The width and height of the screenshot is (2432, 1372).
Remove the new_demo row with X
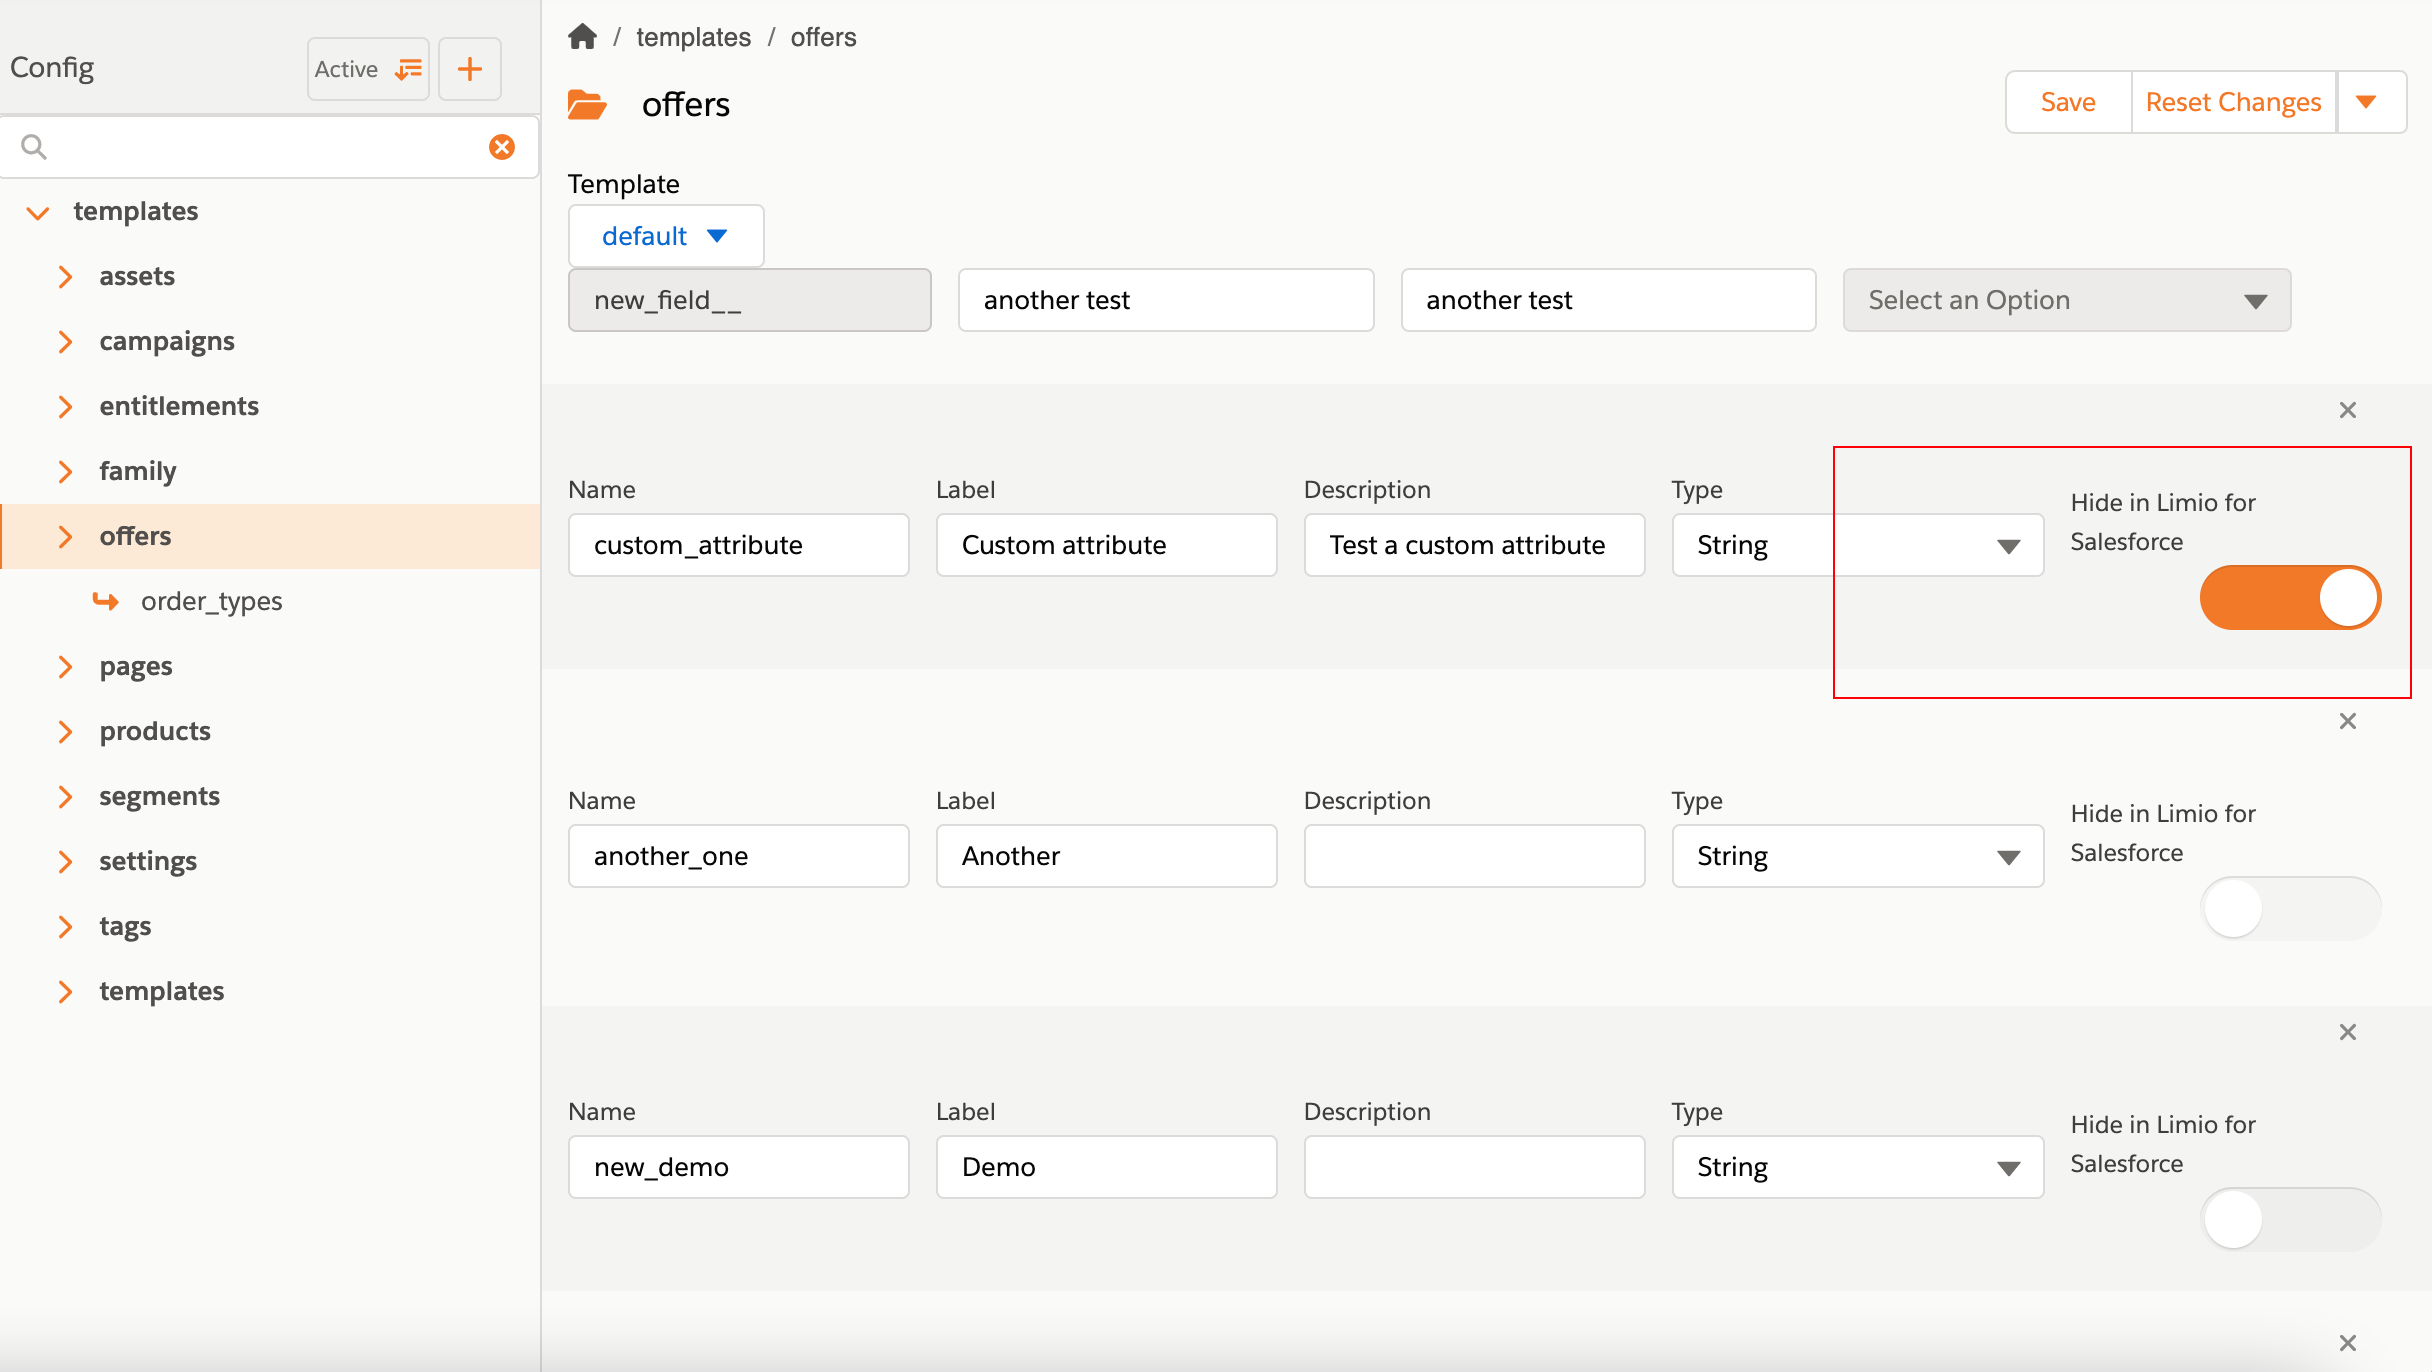[x=2348, y=1032]
